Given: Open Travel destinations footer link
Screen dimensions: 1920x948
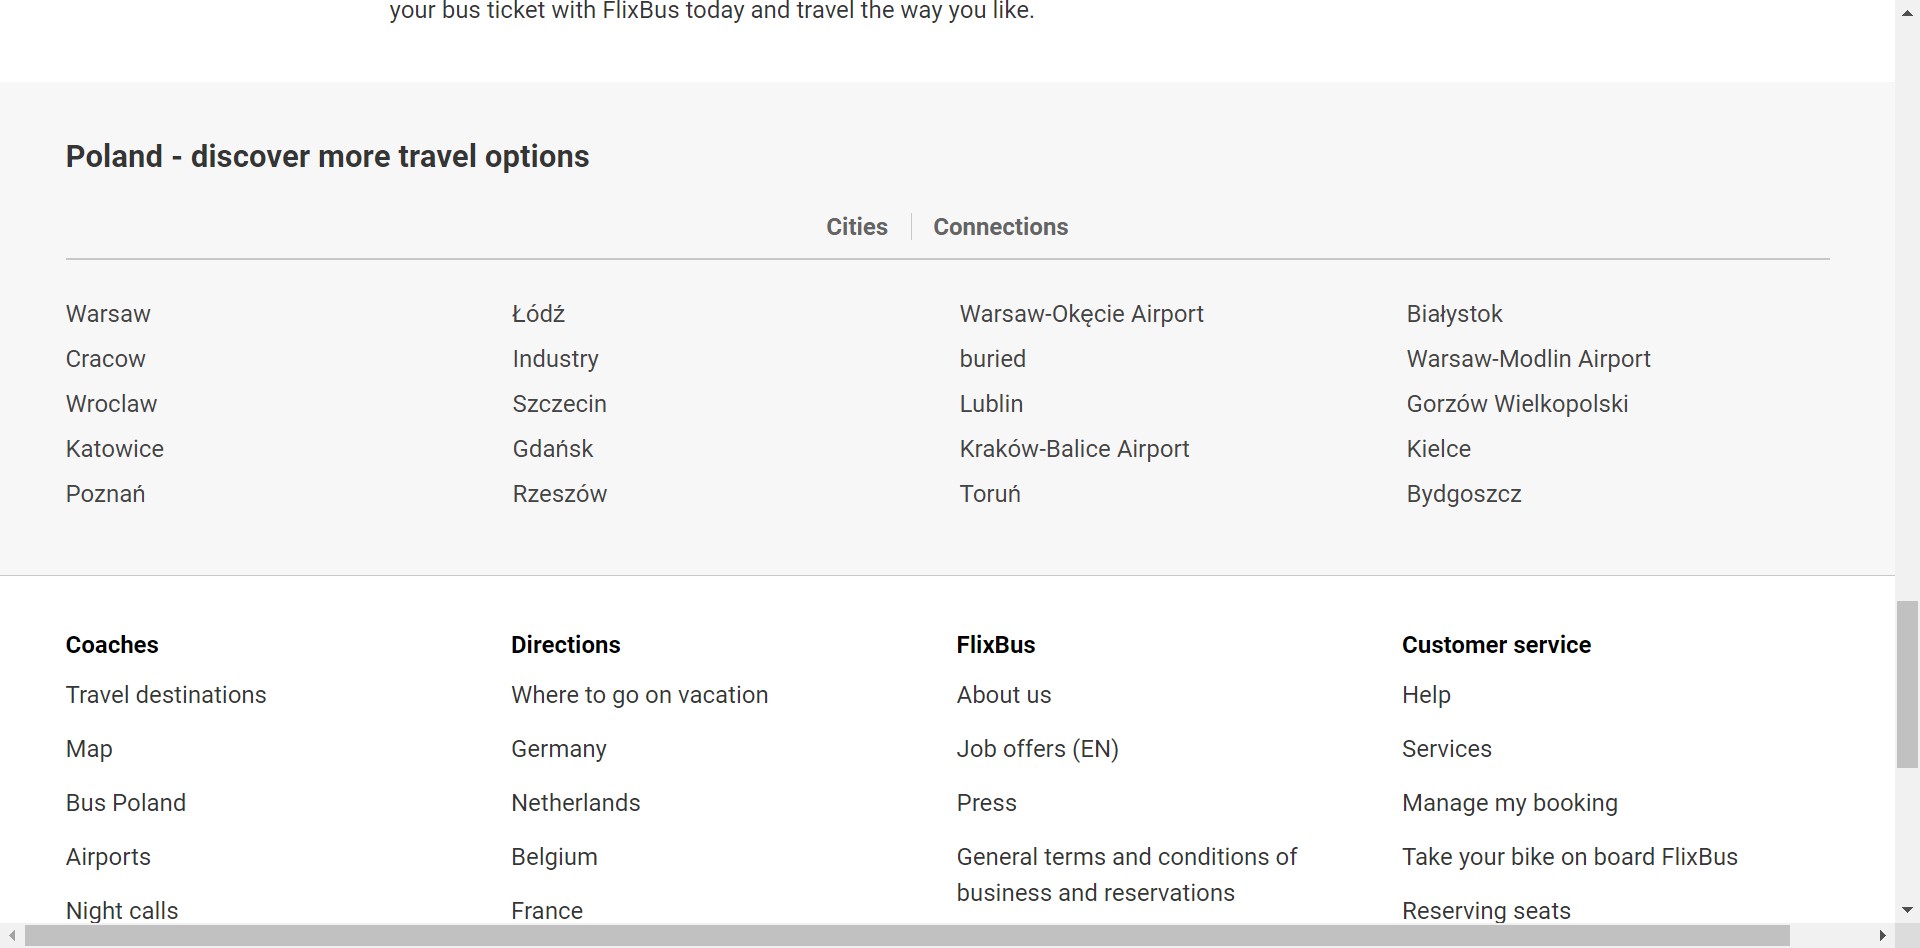Looking at the screenshot, I should (166, 695).
